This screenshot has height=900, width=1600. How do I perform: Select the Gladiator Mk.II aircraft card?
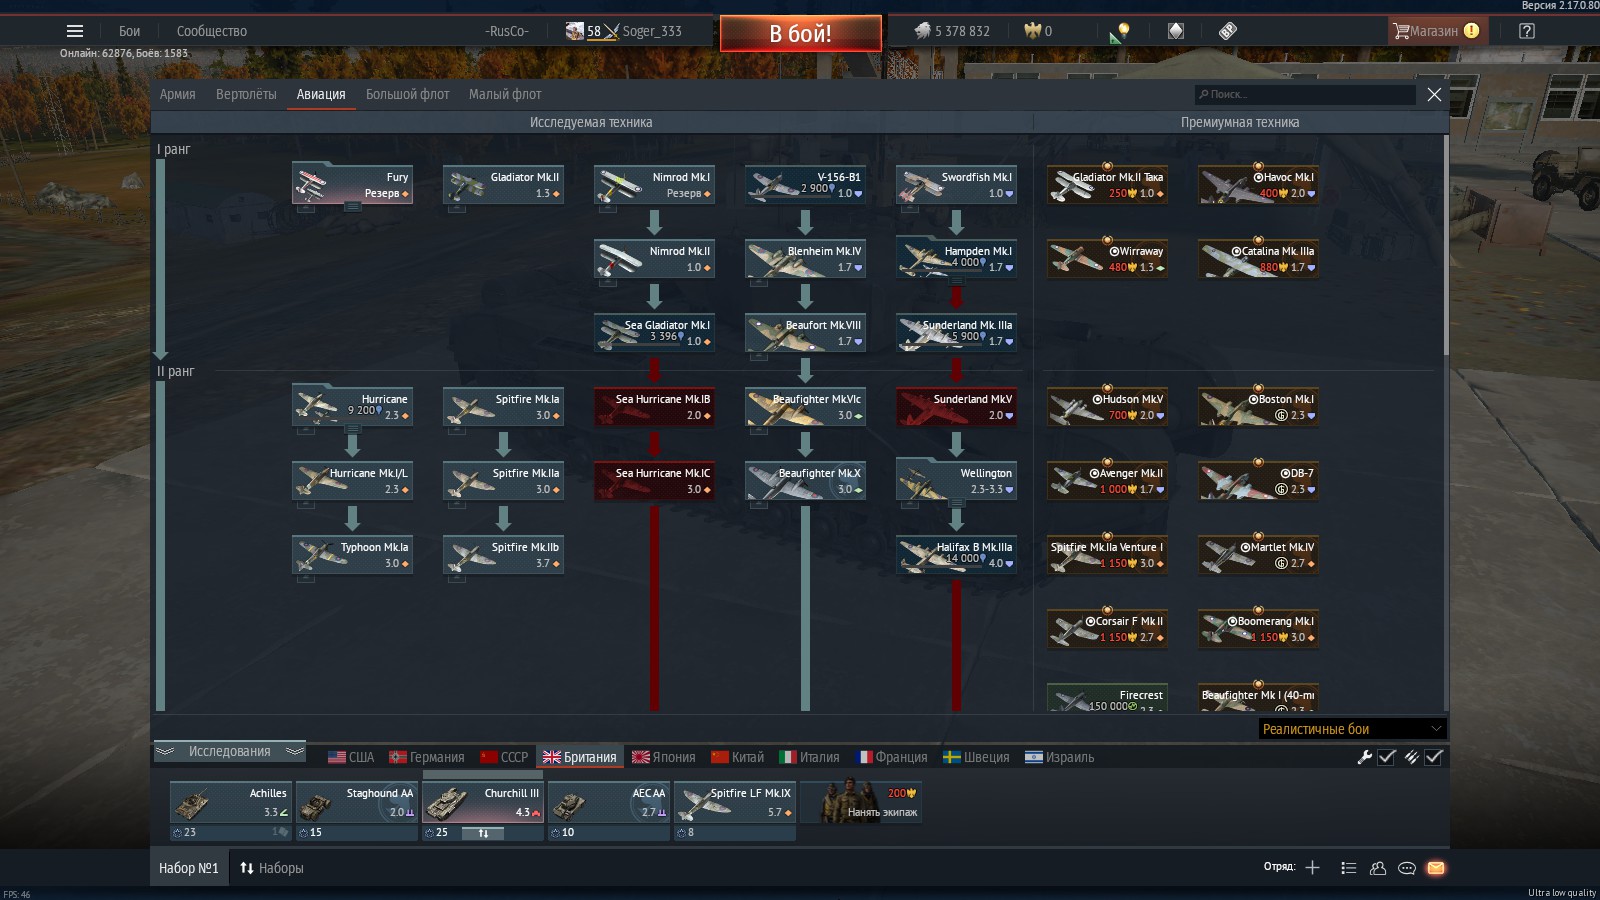coord(503,184)
